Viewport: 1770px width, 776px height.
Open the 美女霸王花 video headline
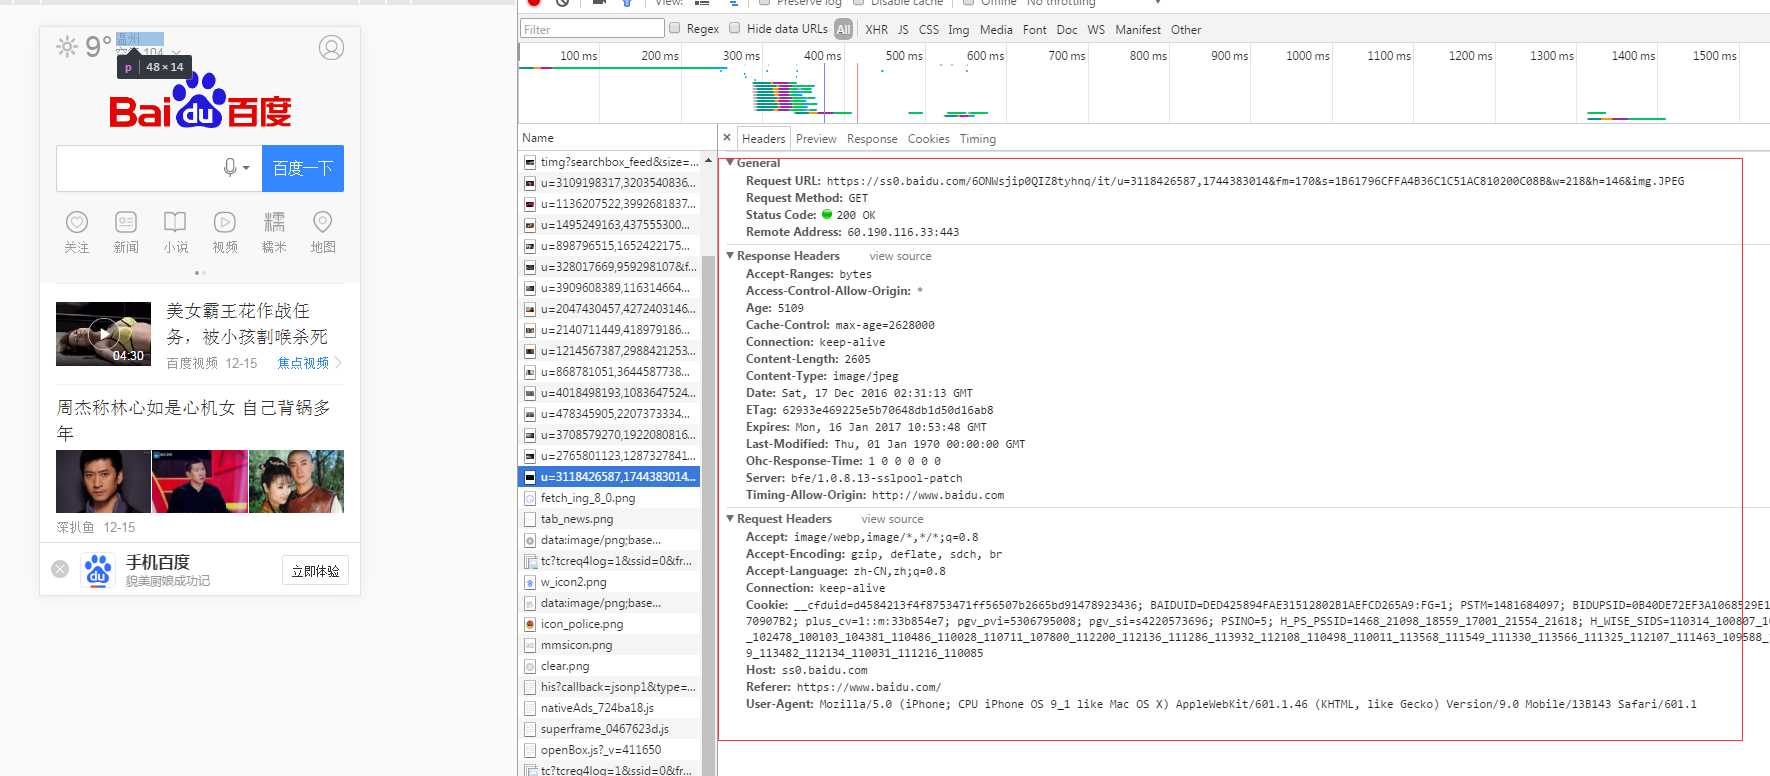[x=247, y=324]
